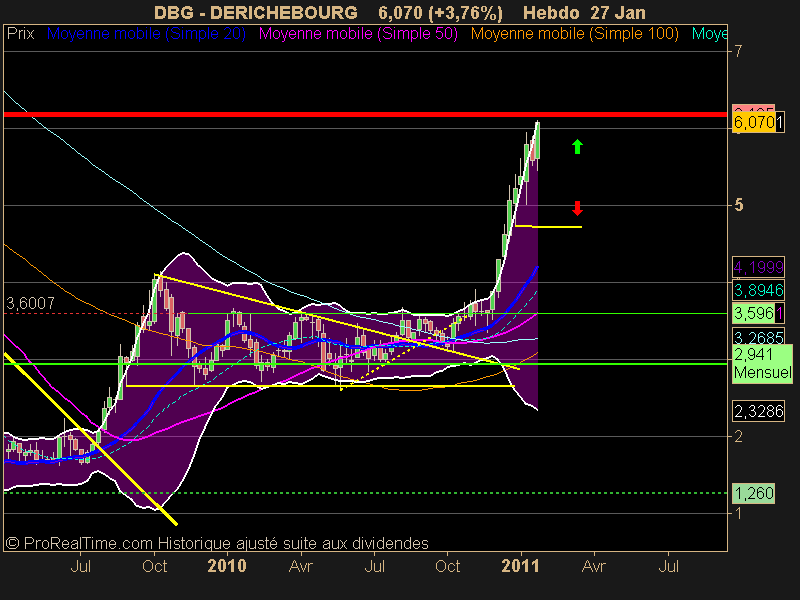Click the '2' price axis label
800x600 pixels.
click(x=738, y=436)
